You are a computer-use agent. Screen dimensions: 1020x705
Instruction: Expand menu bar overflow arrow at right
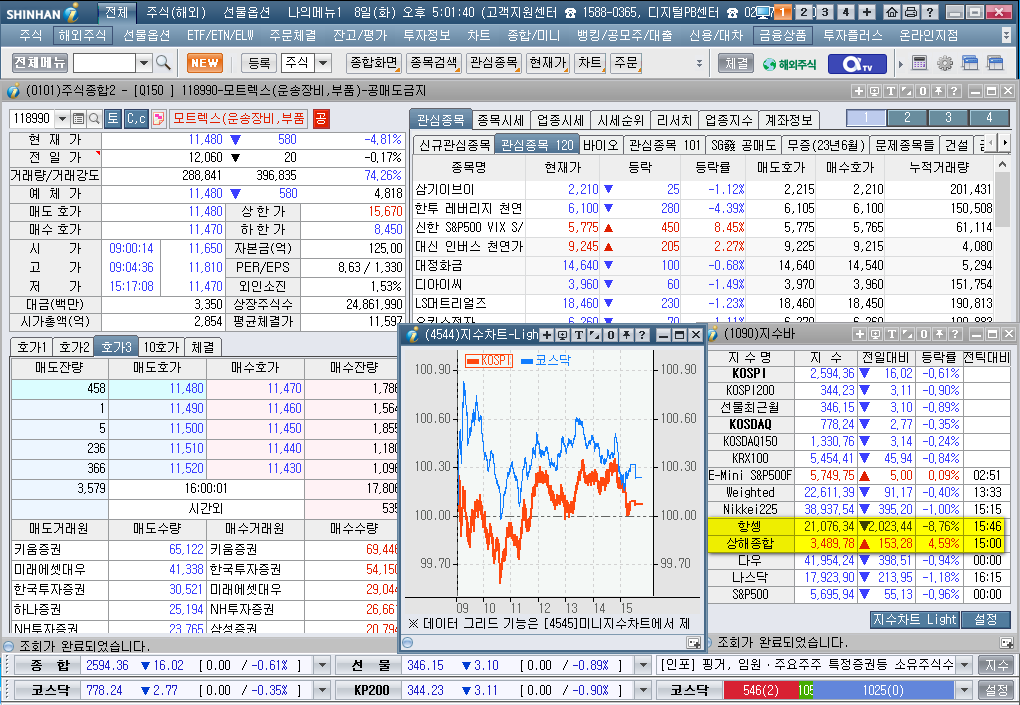(1007, 35)
